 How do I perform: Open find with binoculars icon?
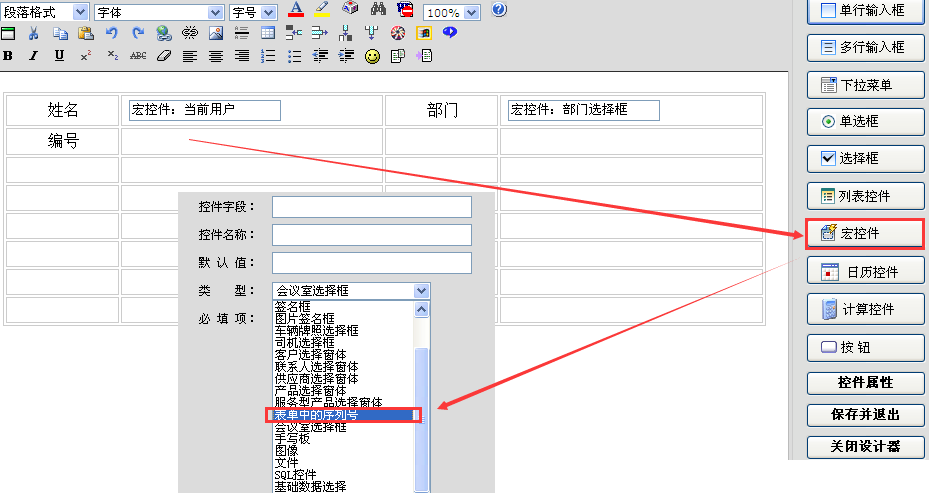click(378, 9)
